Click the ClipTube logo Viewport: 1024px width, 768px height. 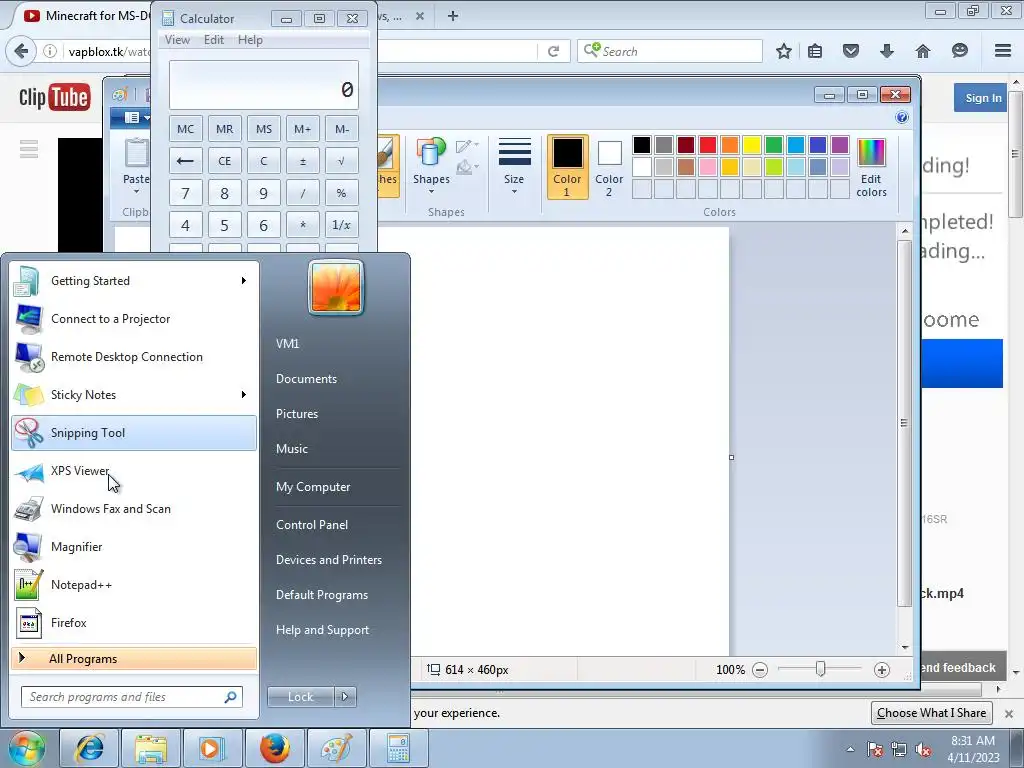[x=54, y=98]
